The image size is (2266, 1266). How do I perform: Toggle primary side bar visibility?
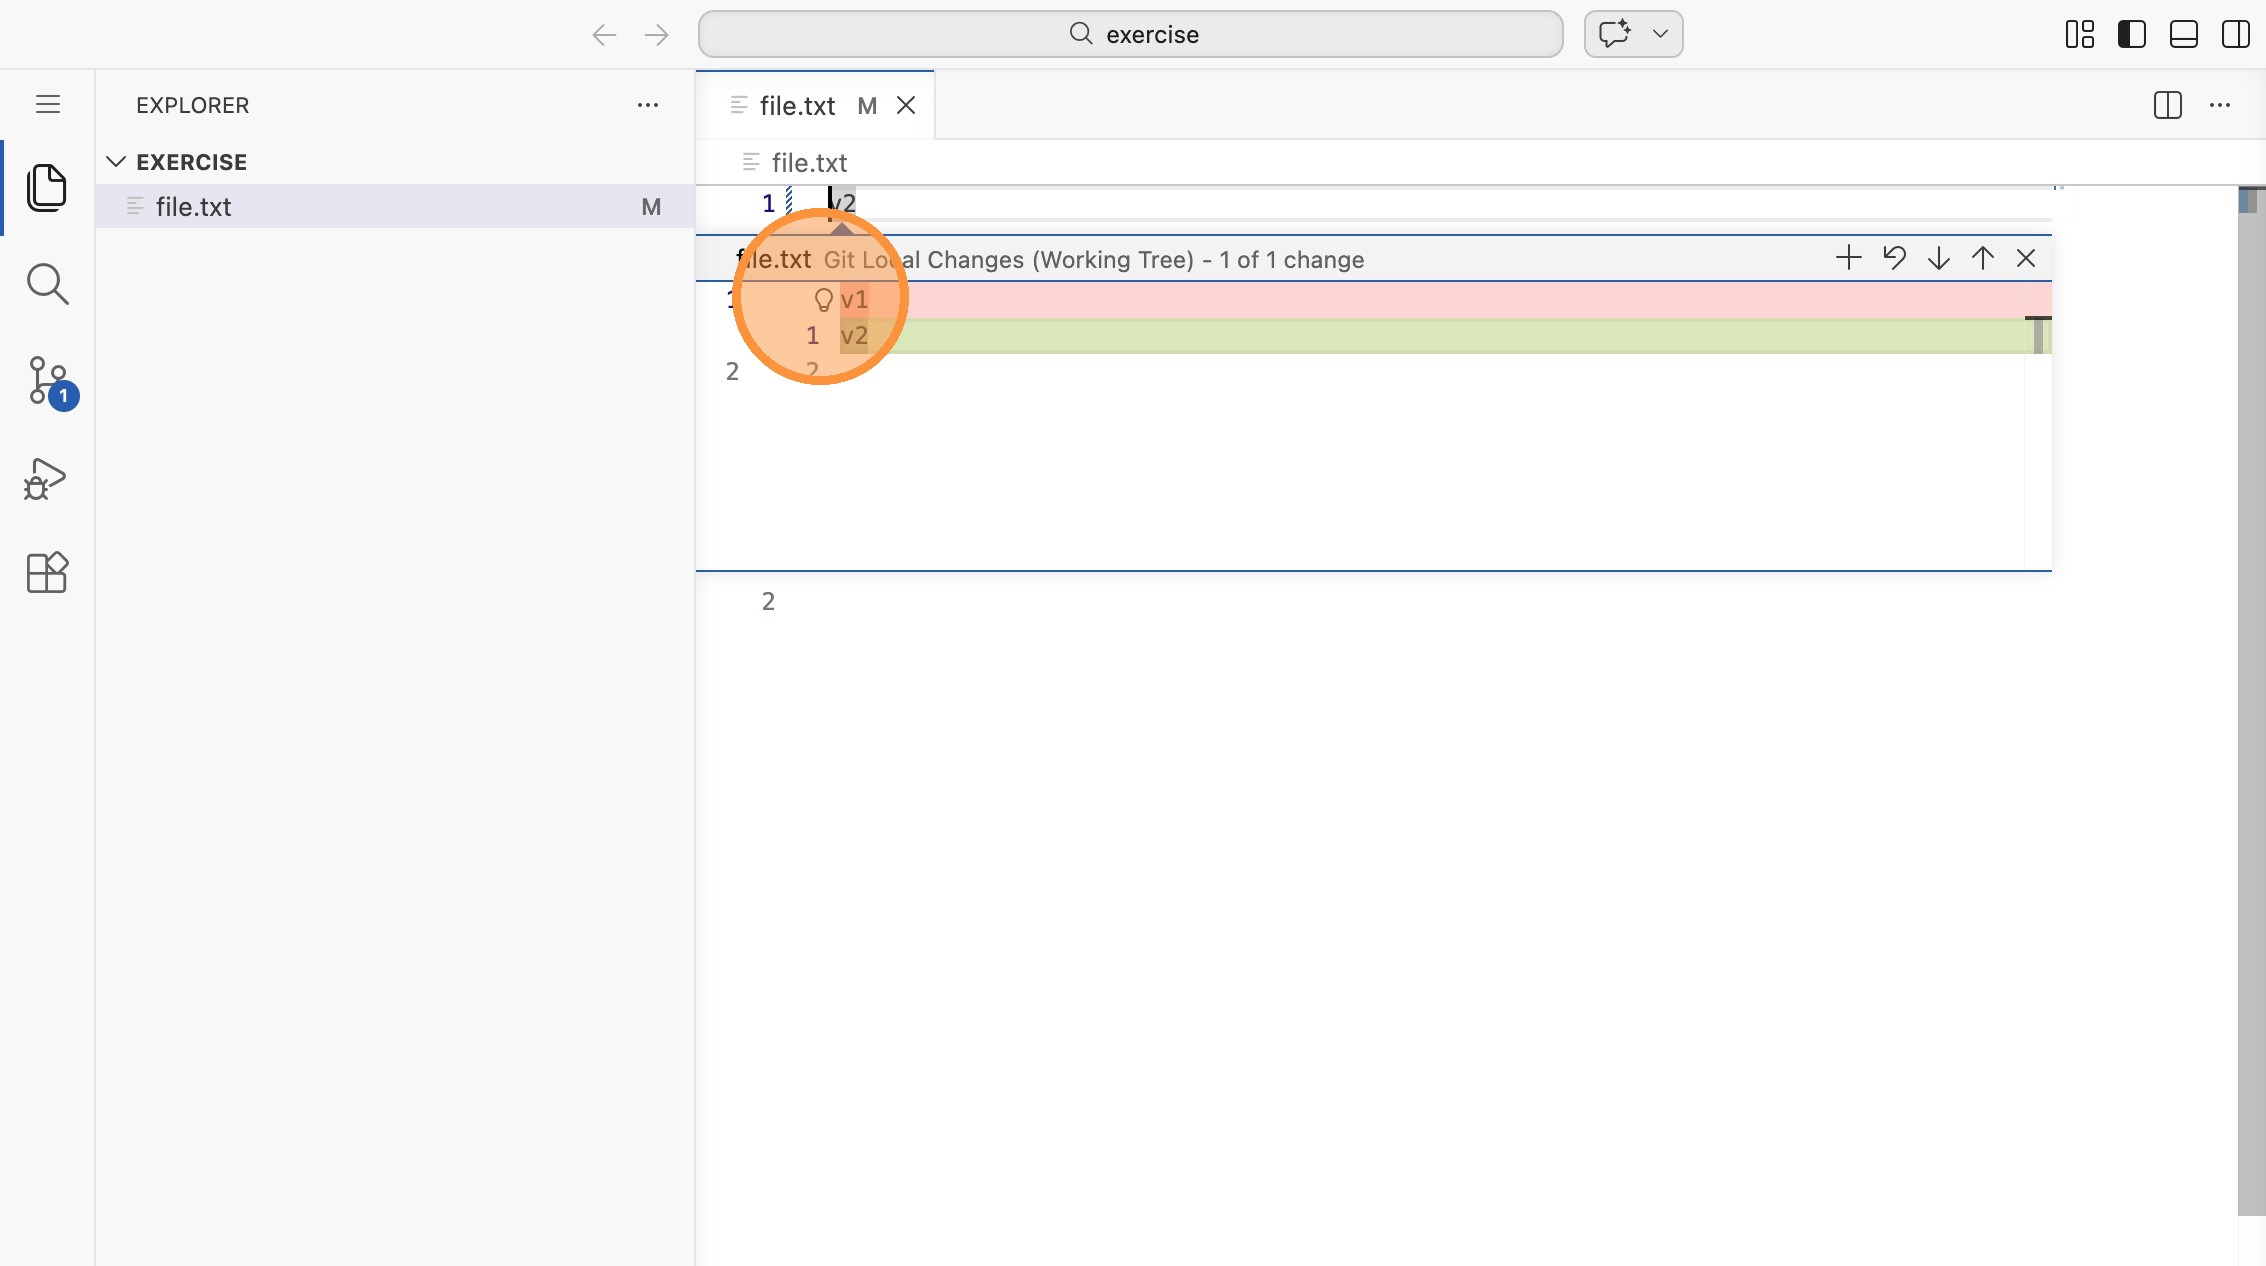[2131, 34]
